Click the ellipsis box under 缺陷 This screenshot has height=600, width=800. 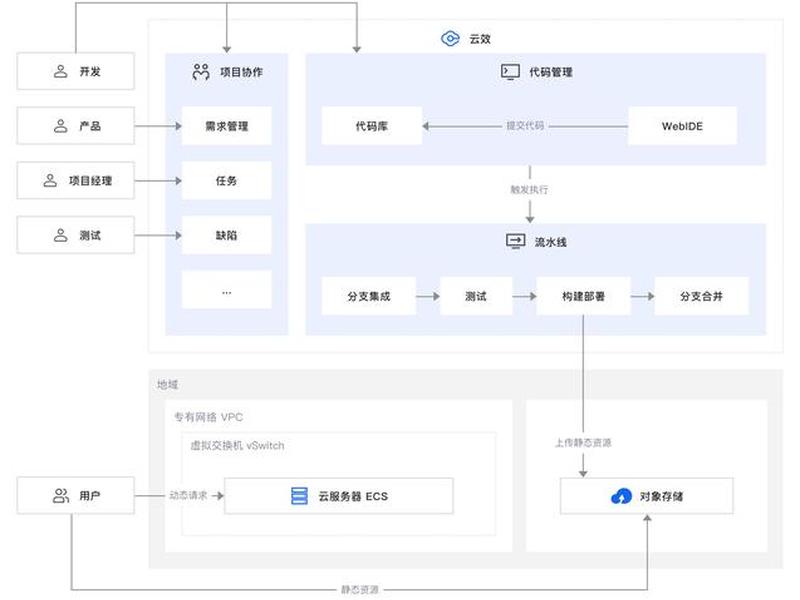pos(227,290)
